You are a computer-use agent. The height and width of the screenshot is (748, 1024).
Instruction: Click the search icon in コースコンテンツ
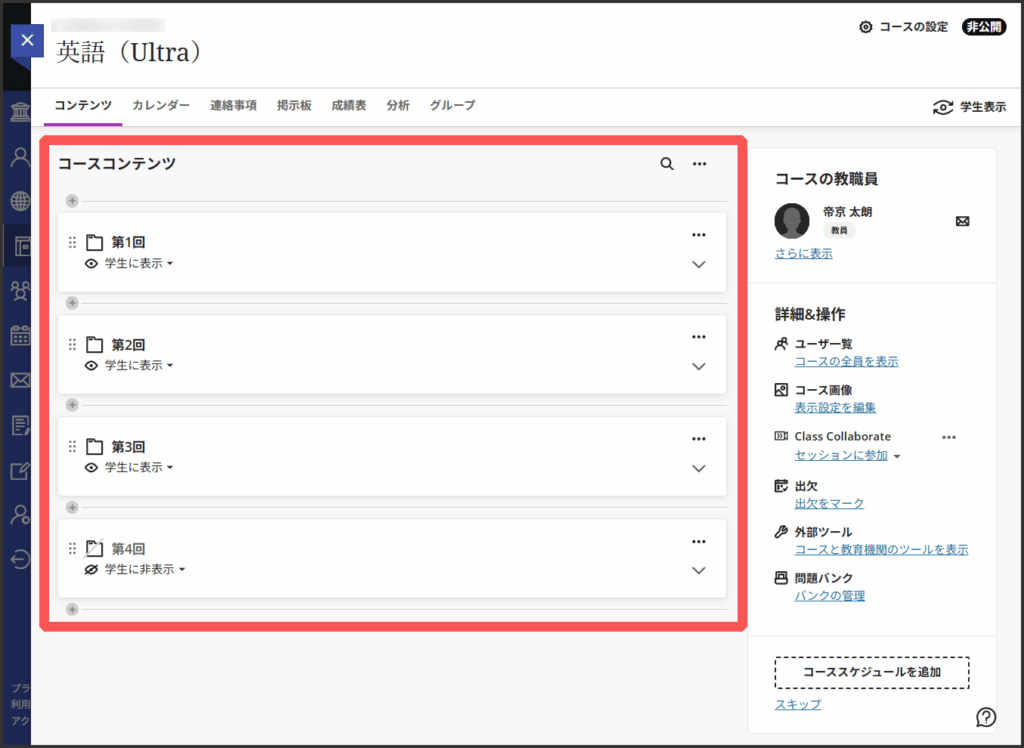[667, 164]
